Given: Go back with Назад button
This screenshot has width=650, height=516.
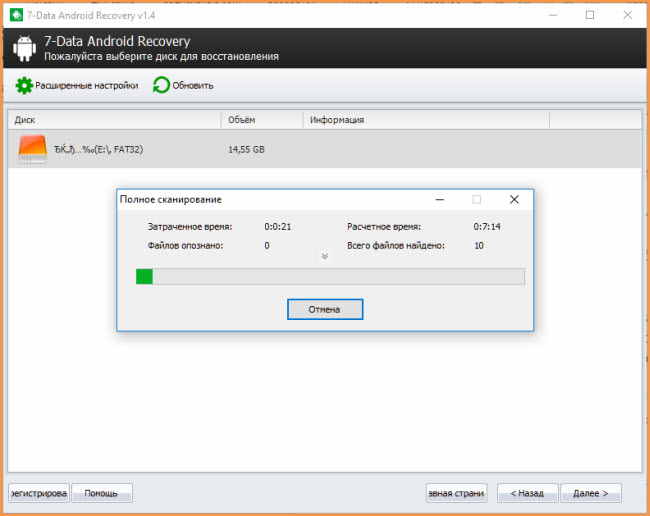Looking at the screenshot, I should pos(527,493).
